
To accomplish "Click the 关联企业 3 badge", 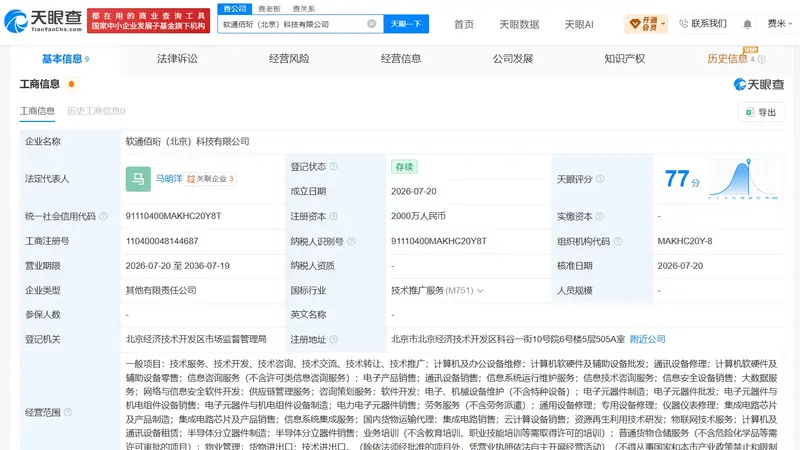I will click(x=210, y=179).
